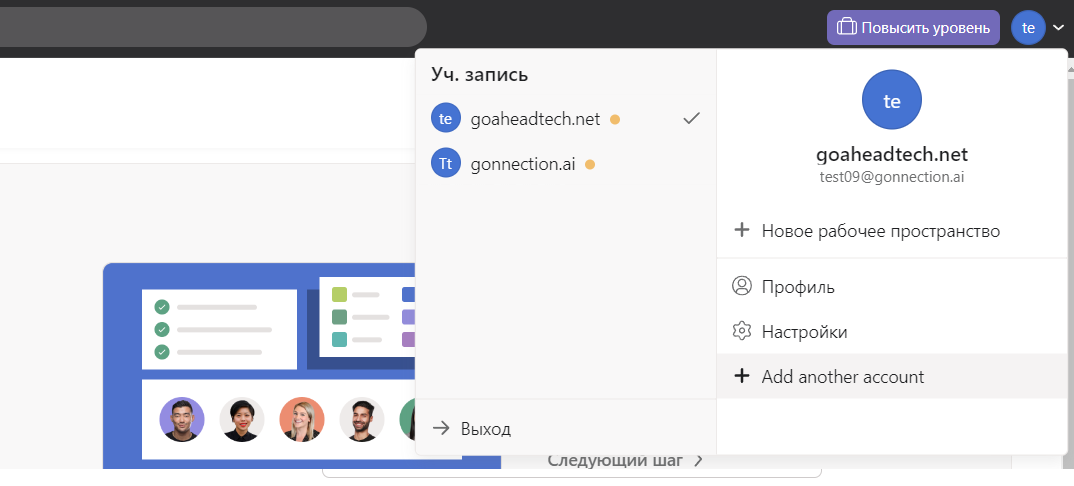The height and width of the screenshot is (486, 1074).
Task: Click the gear icon for Настройки
Action: pyautogui.click(x=742, y=331)
